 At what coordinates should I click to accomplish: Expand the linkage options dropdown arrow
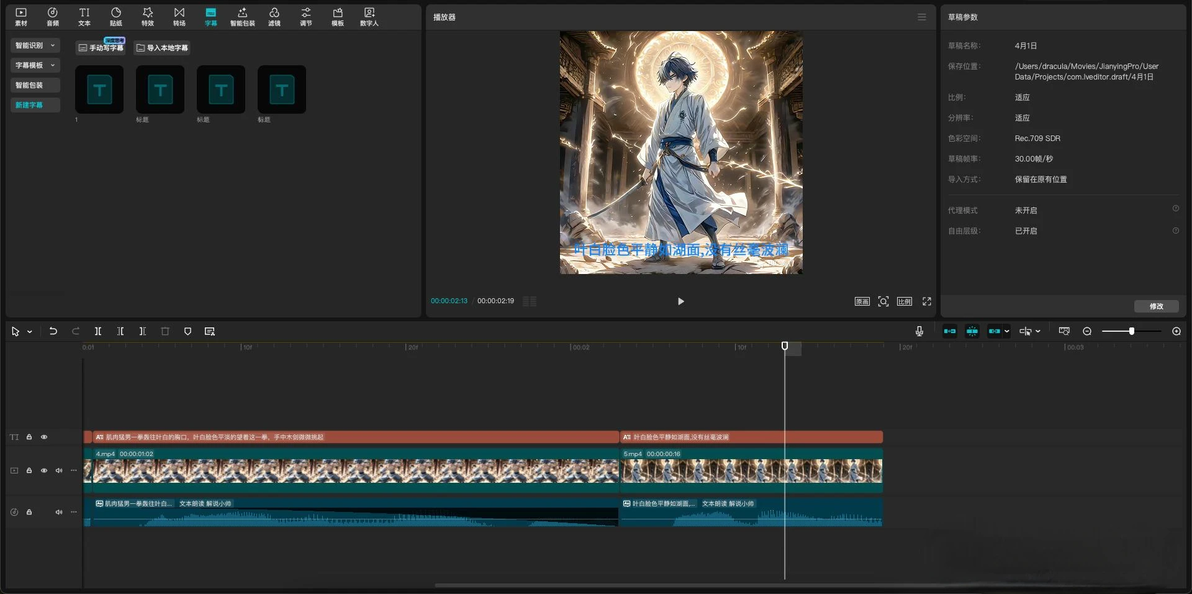1007,332
